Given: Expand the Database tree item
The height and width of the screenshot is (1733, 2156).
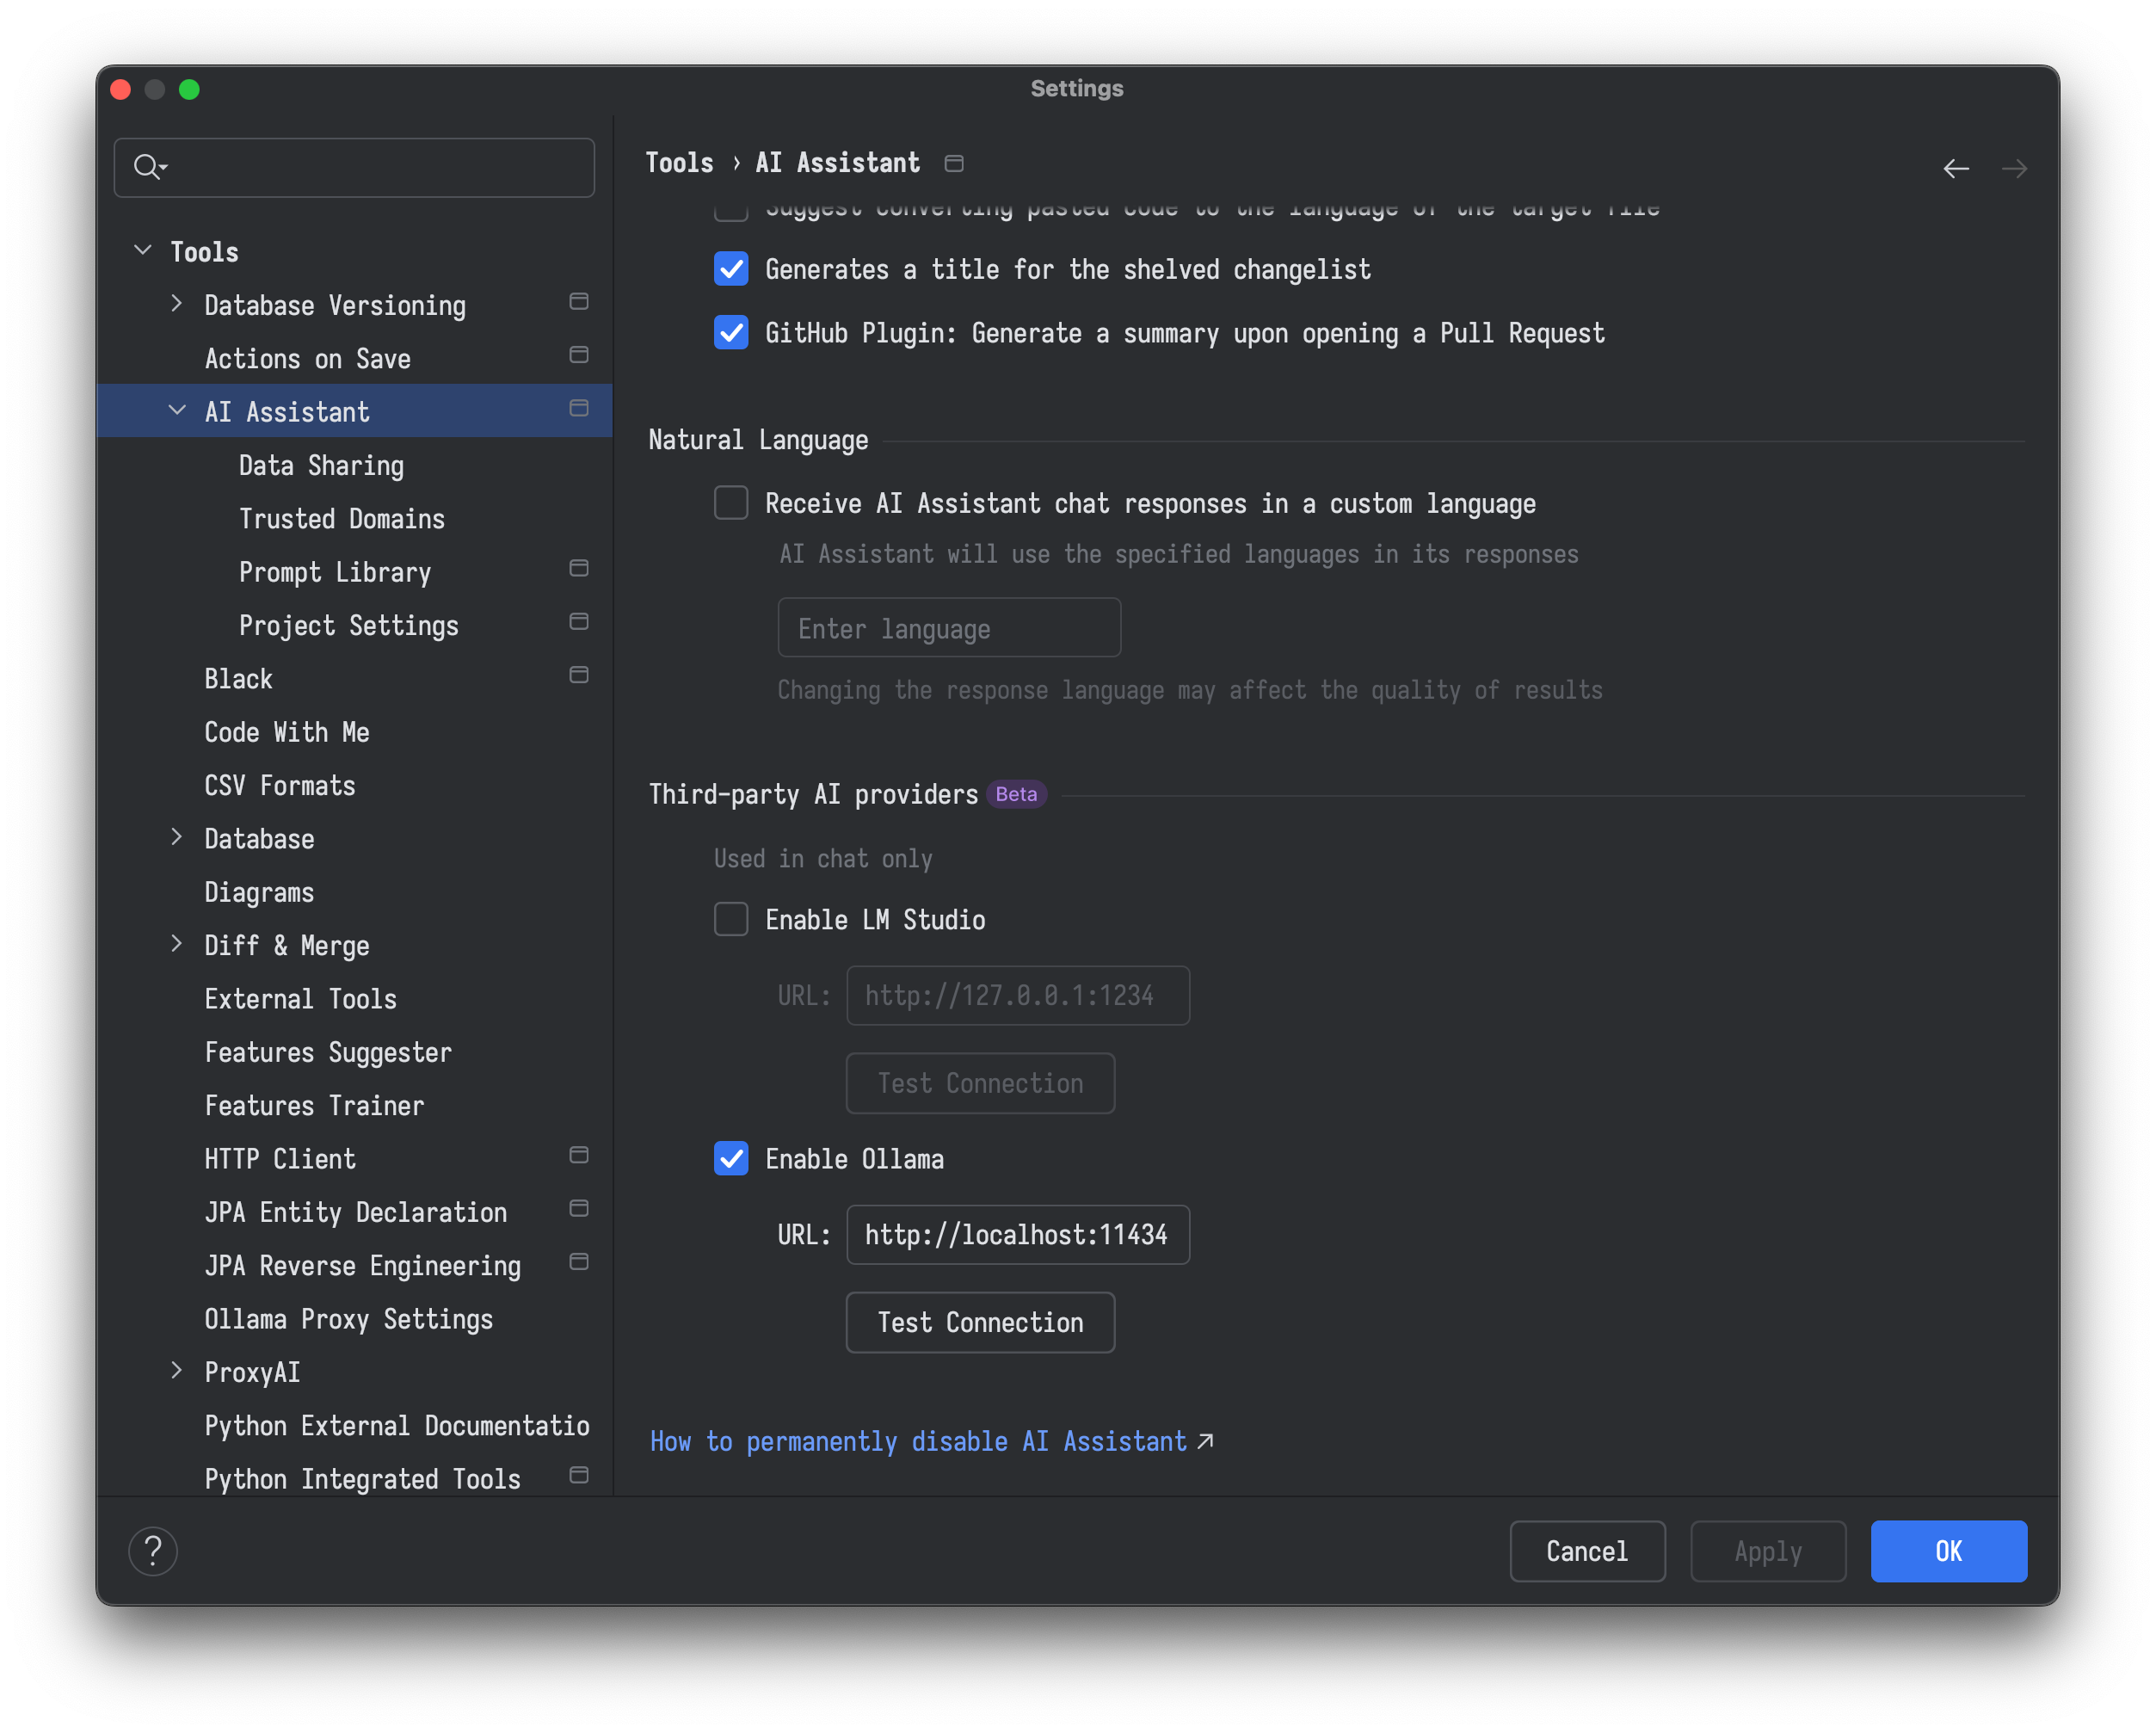Looking at the screenshot, I should click(x=177, y=838).
